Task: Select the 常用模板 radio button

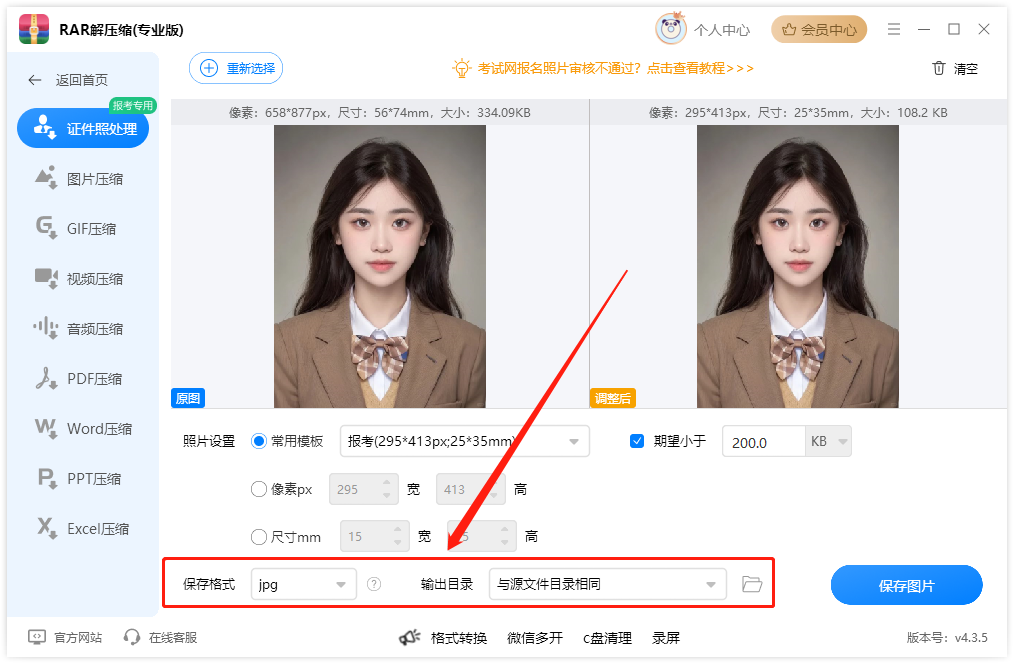Action: pyautogui.click(x=259, y=441)
